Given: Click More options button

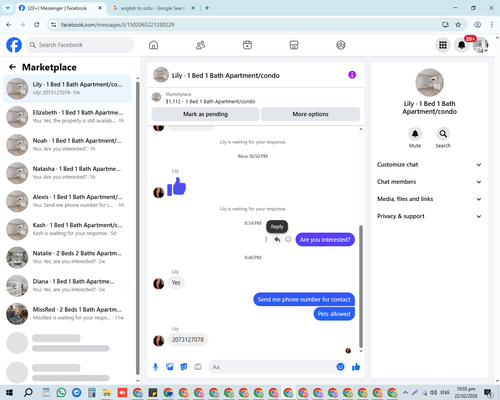Looking at the screenshot, I should [x=310, y=114].
